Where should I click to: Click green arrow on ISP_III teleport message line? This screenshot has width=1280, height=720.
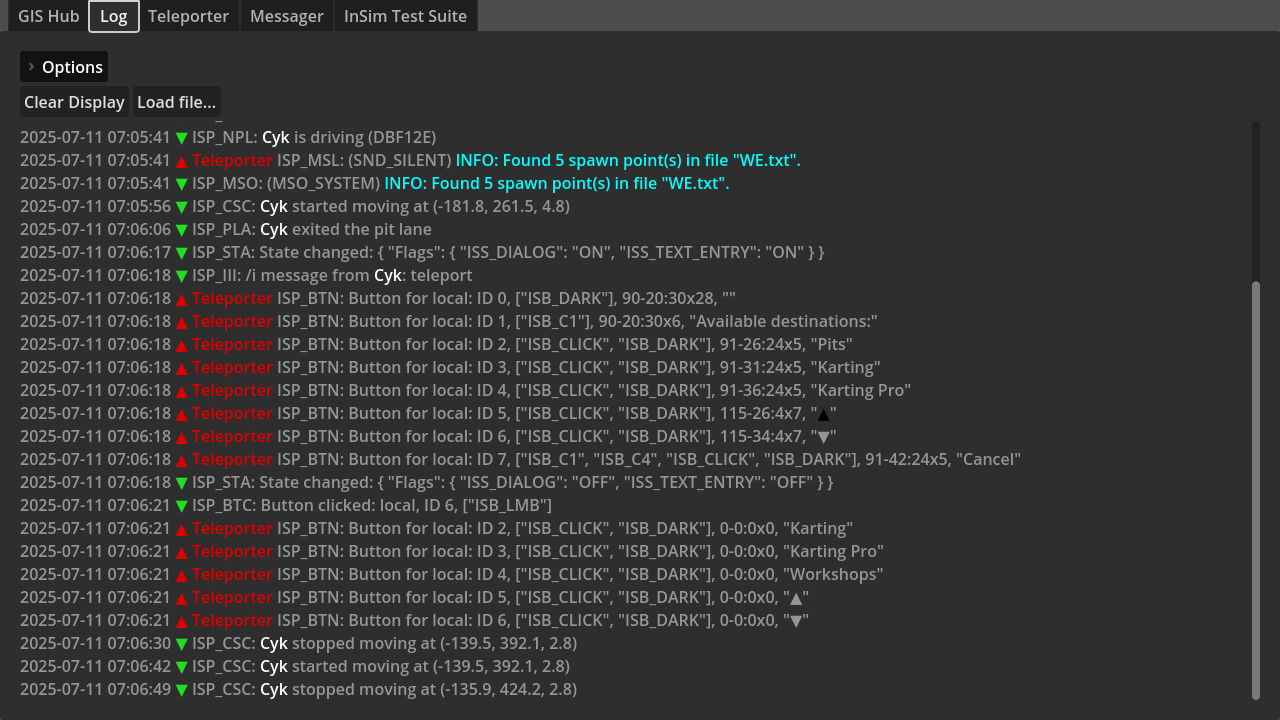(x=182, y=276)
